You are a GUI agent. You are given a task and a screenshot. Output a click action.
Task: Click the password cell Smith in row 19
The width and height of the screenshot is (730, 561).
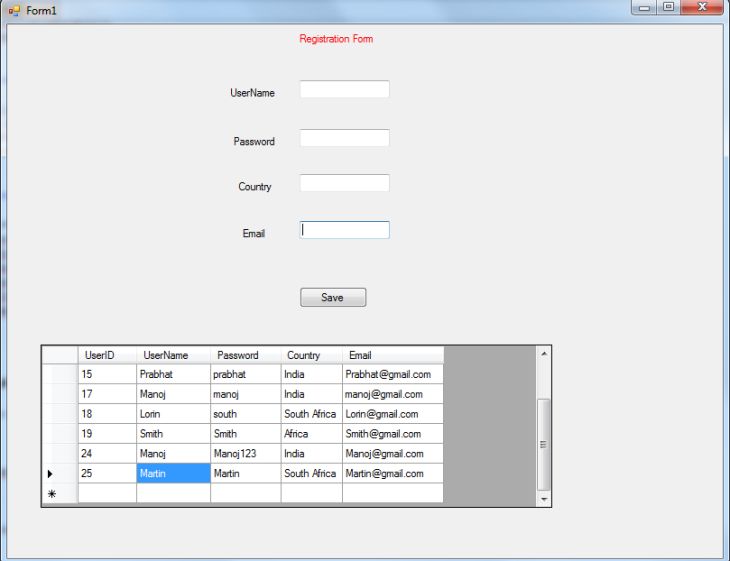tap(246, 434)
